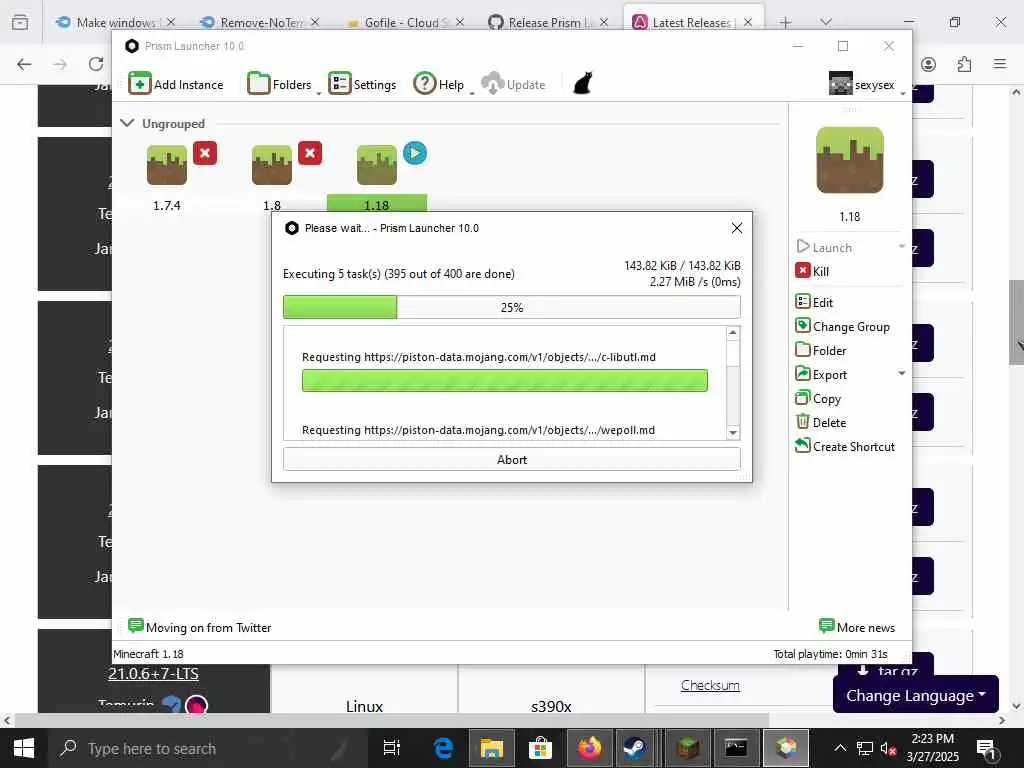Abort the running tasks

tap(512, 459)
